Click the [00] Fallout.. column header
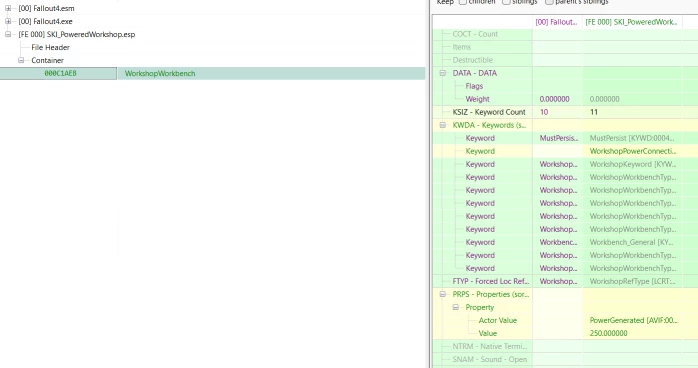Screen dimensions: 698x368 [x=557, y=22]
